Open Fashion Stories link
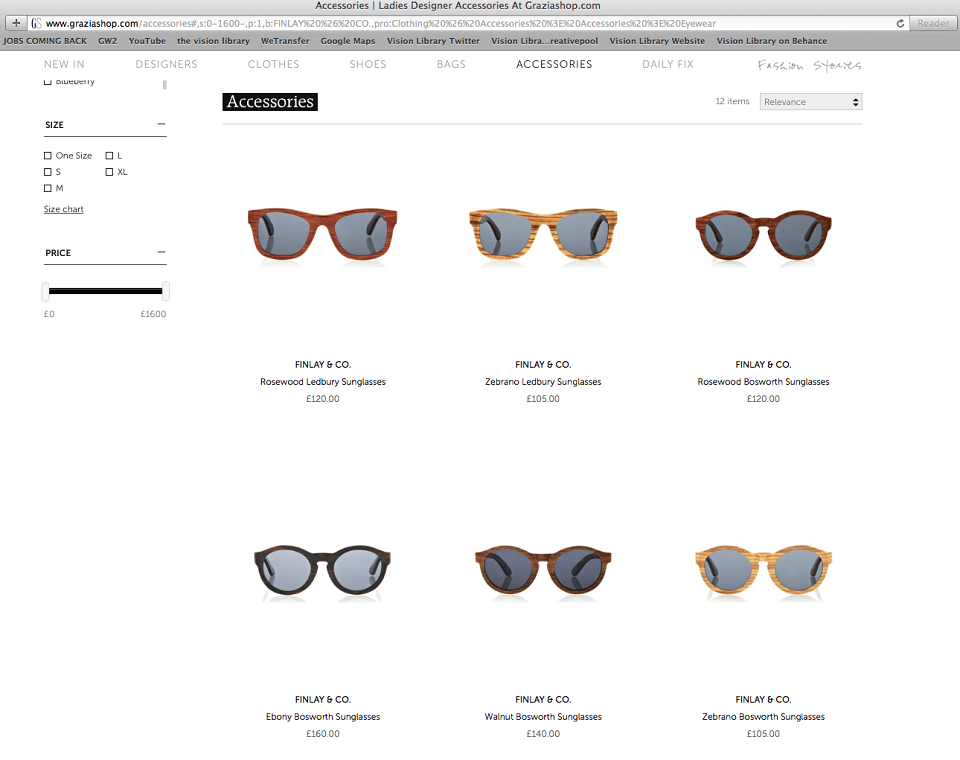 point(809,65)
